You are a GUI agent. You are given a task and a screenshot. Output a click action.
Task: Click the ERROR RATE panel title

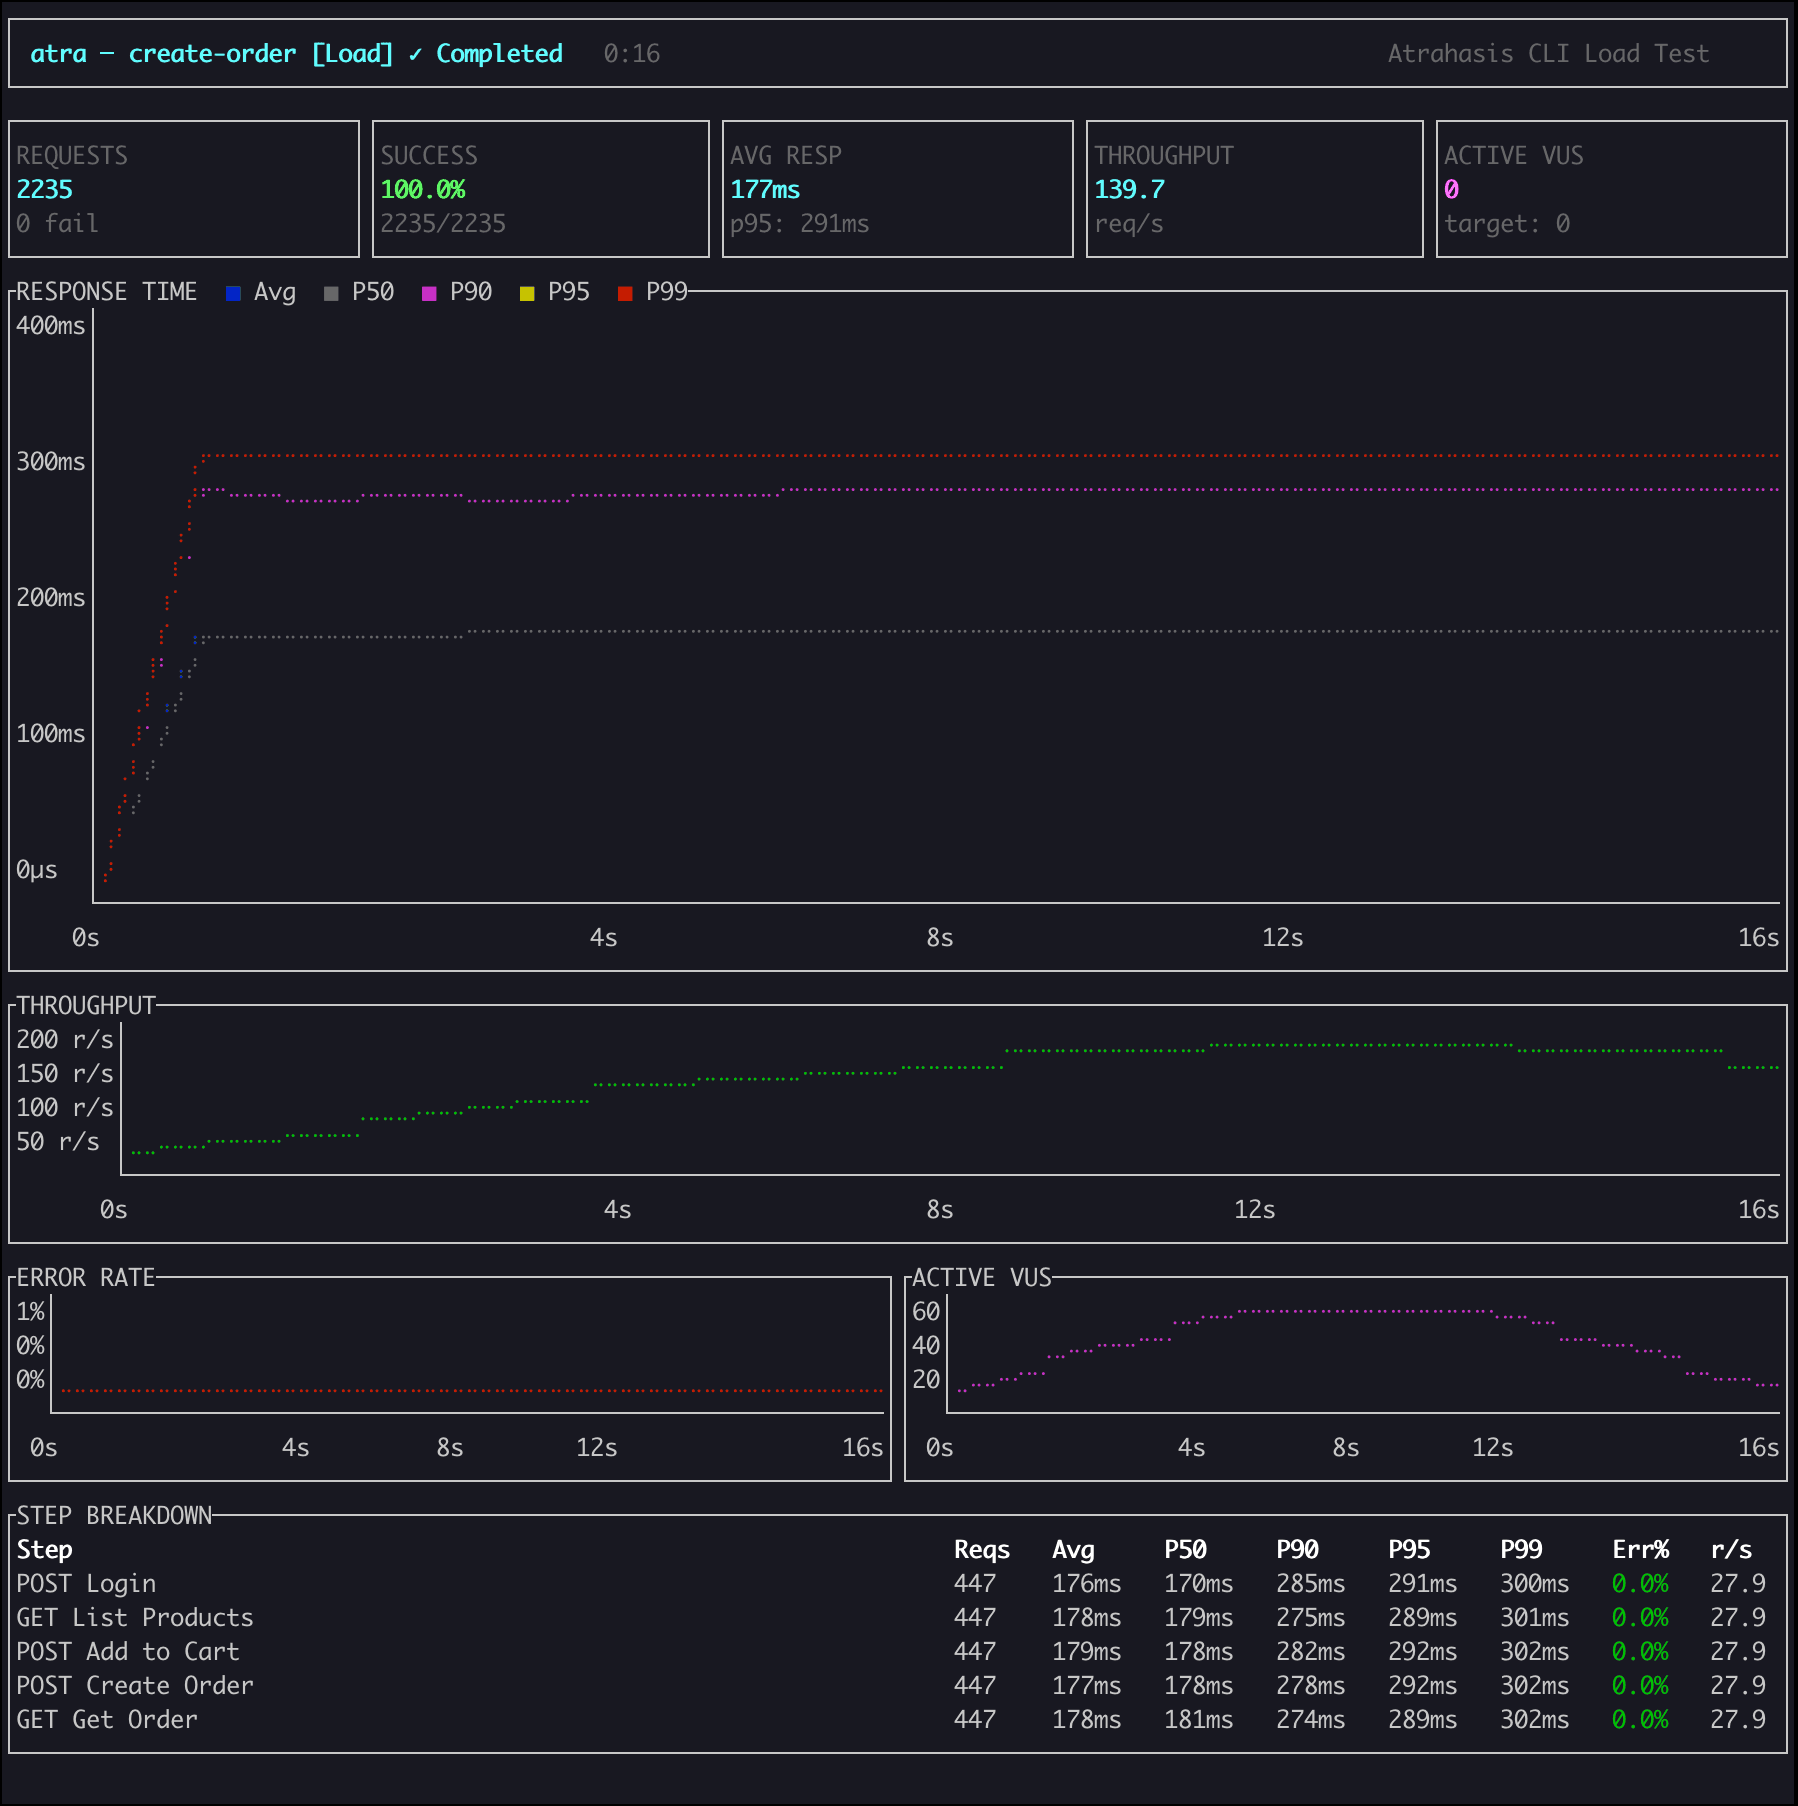pos(86,1278)
